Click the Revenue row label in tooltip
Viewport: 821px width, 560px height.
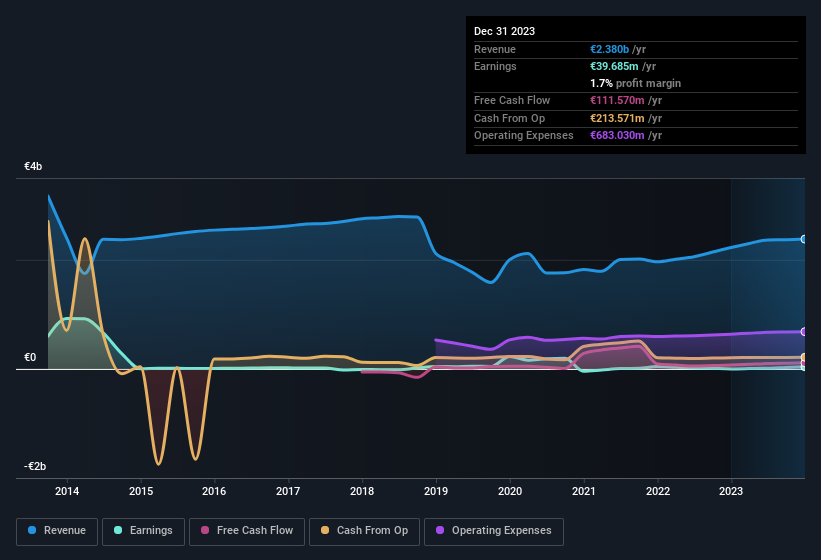point(495,49)
